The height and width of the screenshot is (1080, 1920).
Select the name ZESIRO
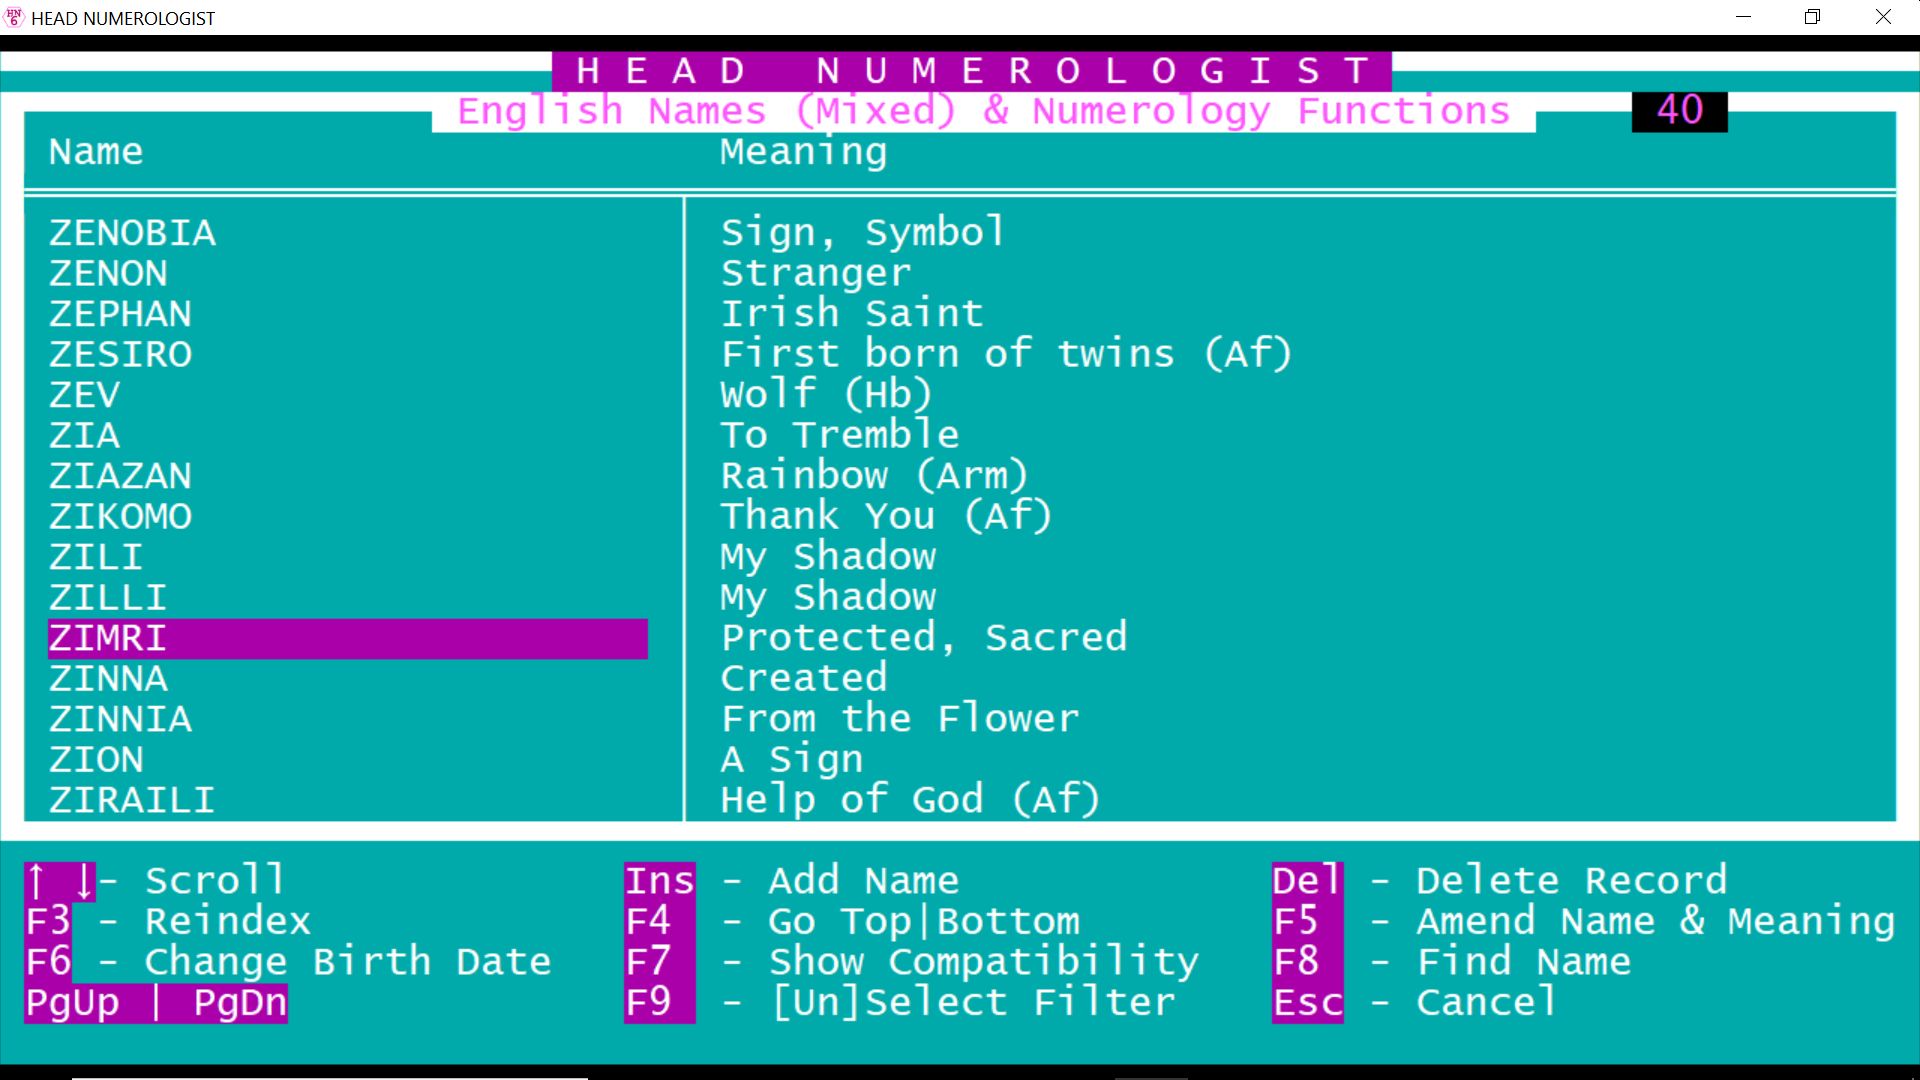click(120, 354)
